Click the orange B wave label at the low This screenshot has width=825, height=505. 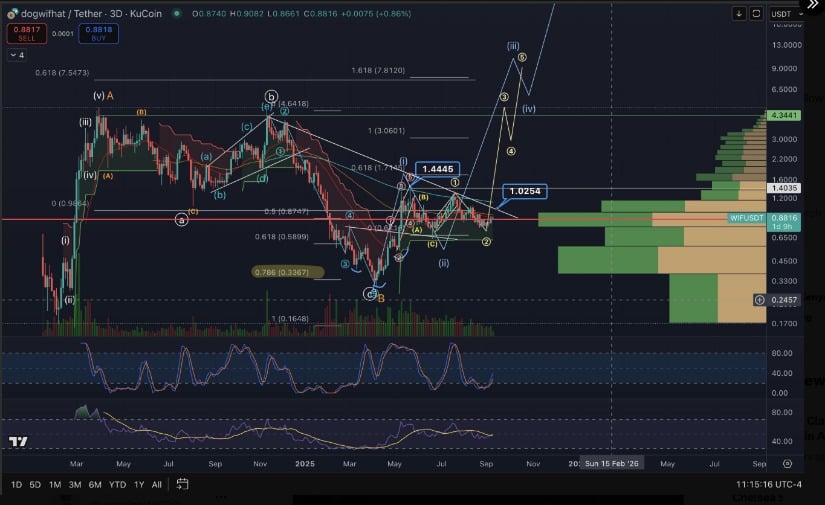pos(381,299)
